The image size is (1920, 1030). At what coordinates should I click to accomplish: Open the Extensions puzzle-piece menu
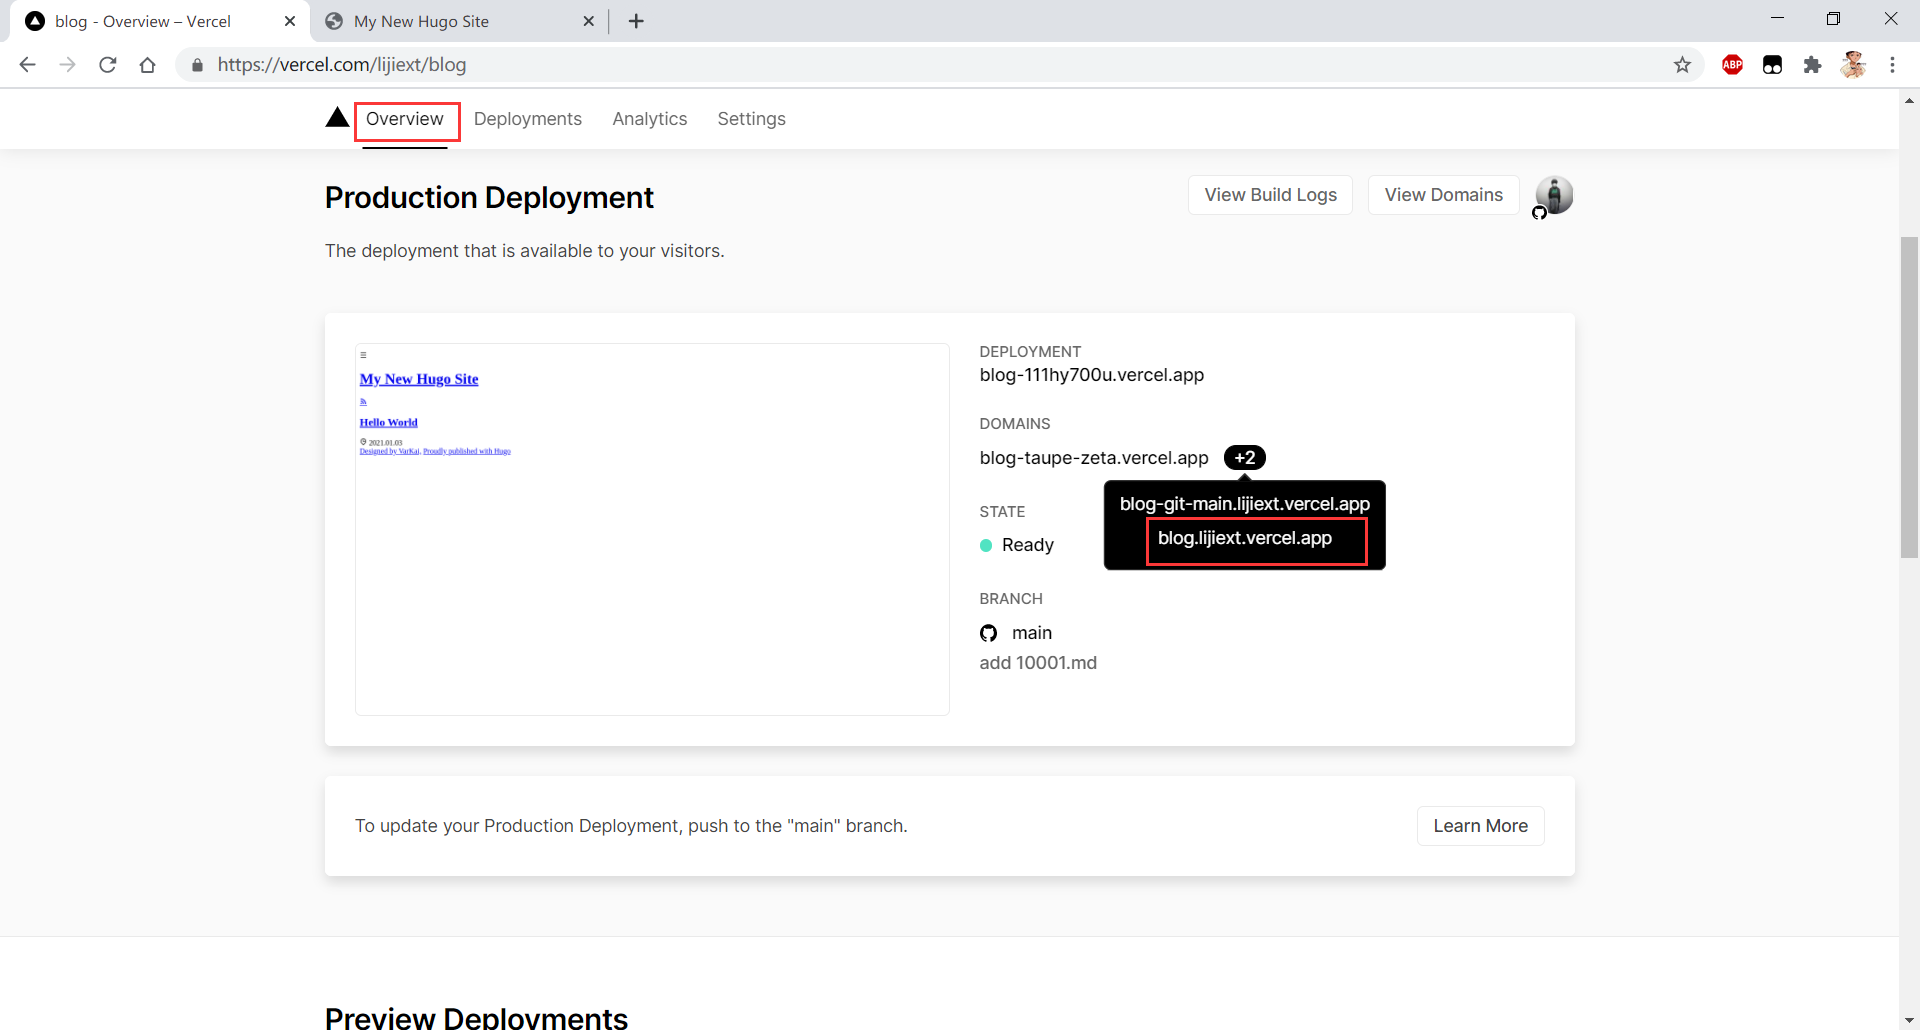1812,65
